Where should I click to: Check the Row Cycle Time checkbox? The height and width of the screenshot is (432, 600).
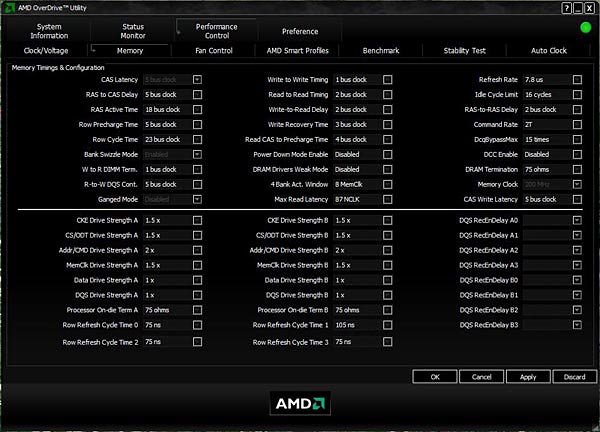pos(197,139)
